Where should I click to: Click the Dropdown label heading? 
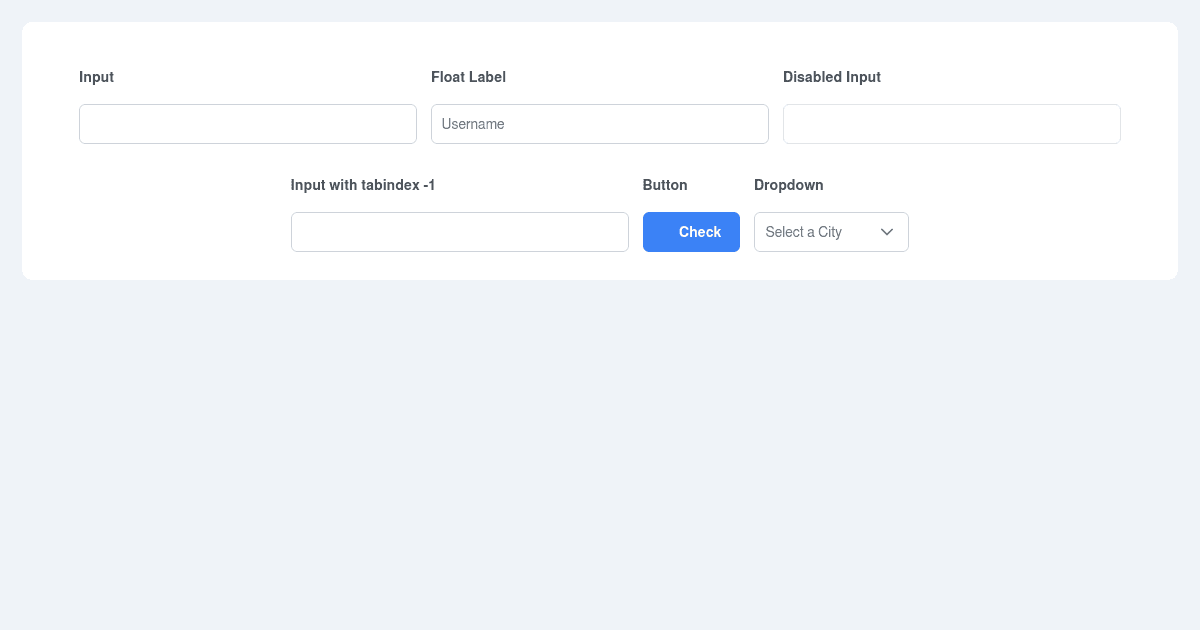click(788, 185)
